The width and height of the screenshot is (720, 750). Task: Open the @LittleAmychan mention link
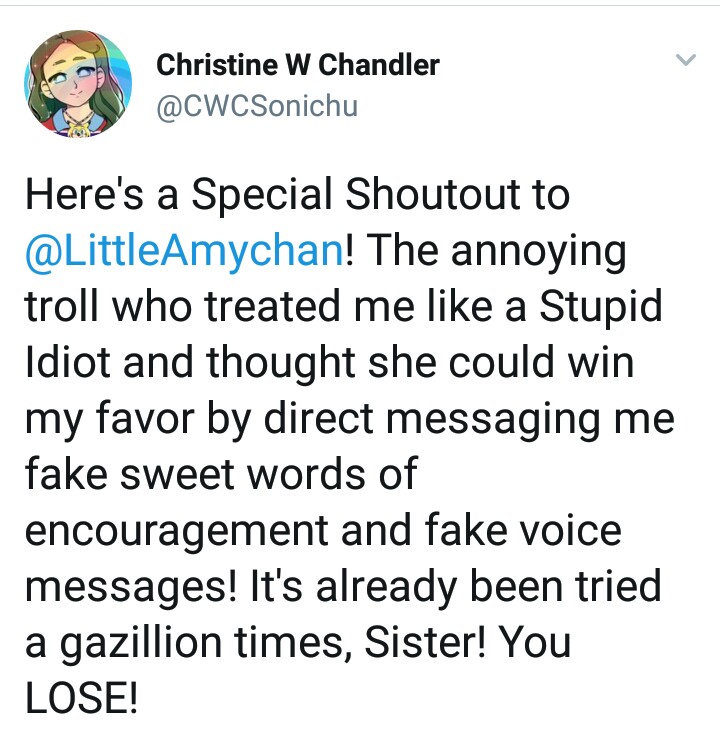[184, 251]
